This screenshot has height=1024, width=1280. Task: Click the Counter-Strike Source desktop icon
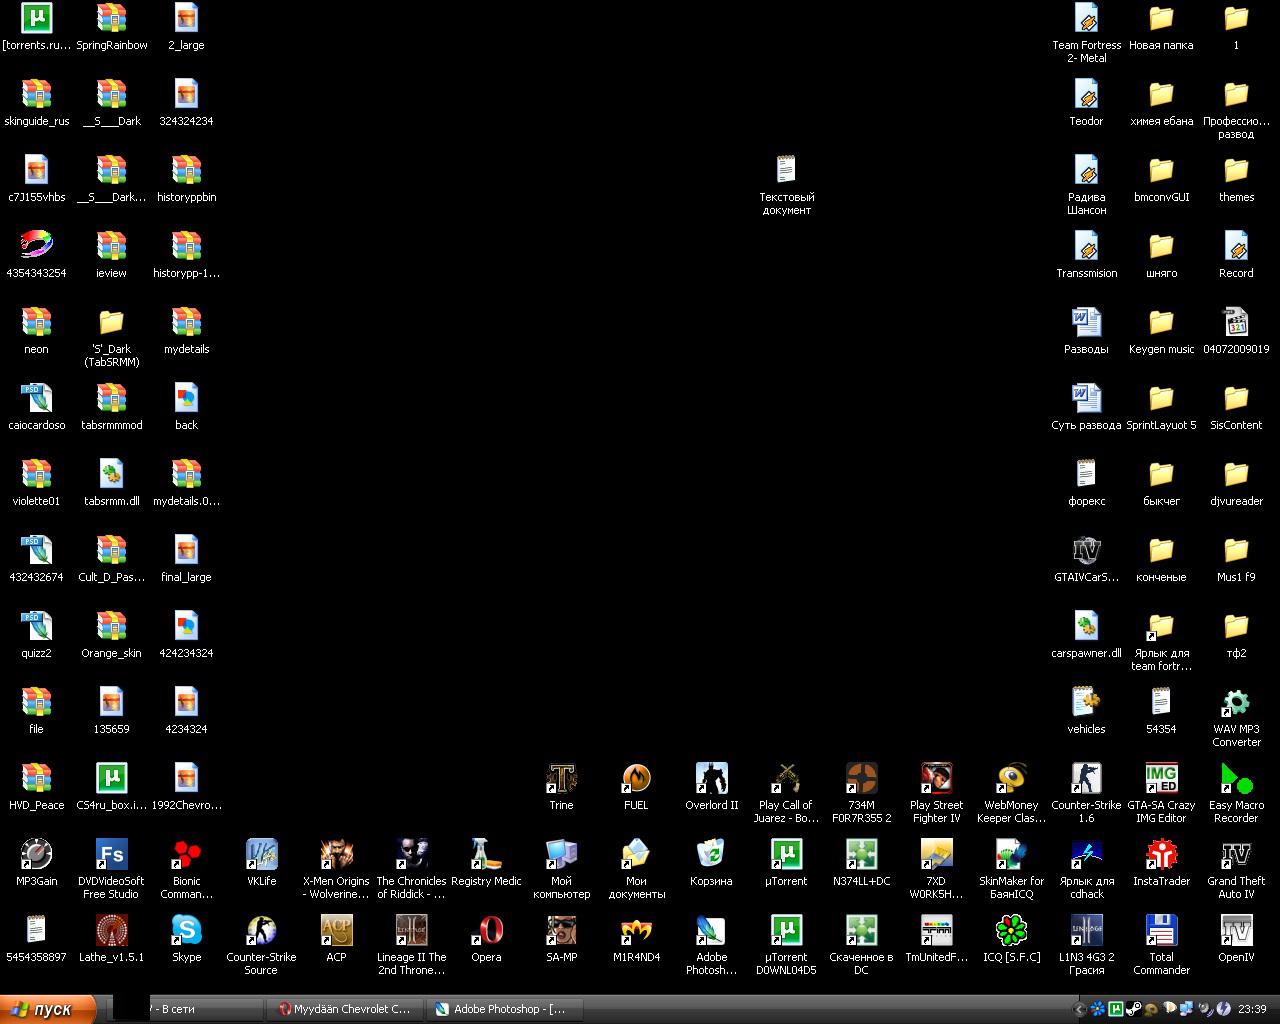(261, 930)
